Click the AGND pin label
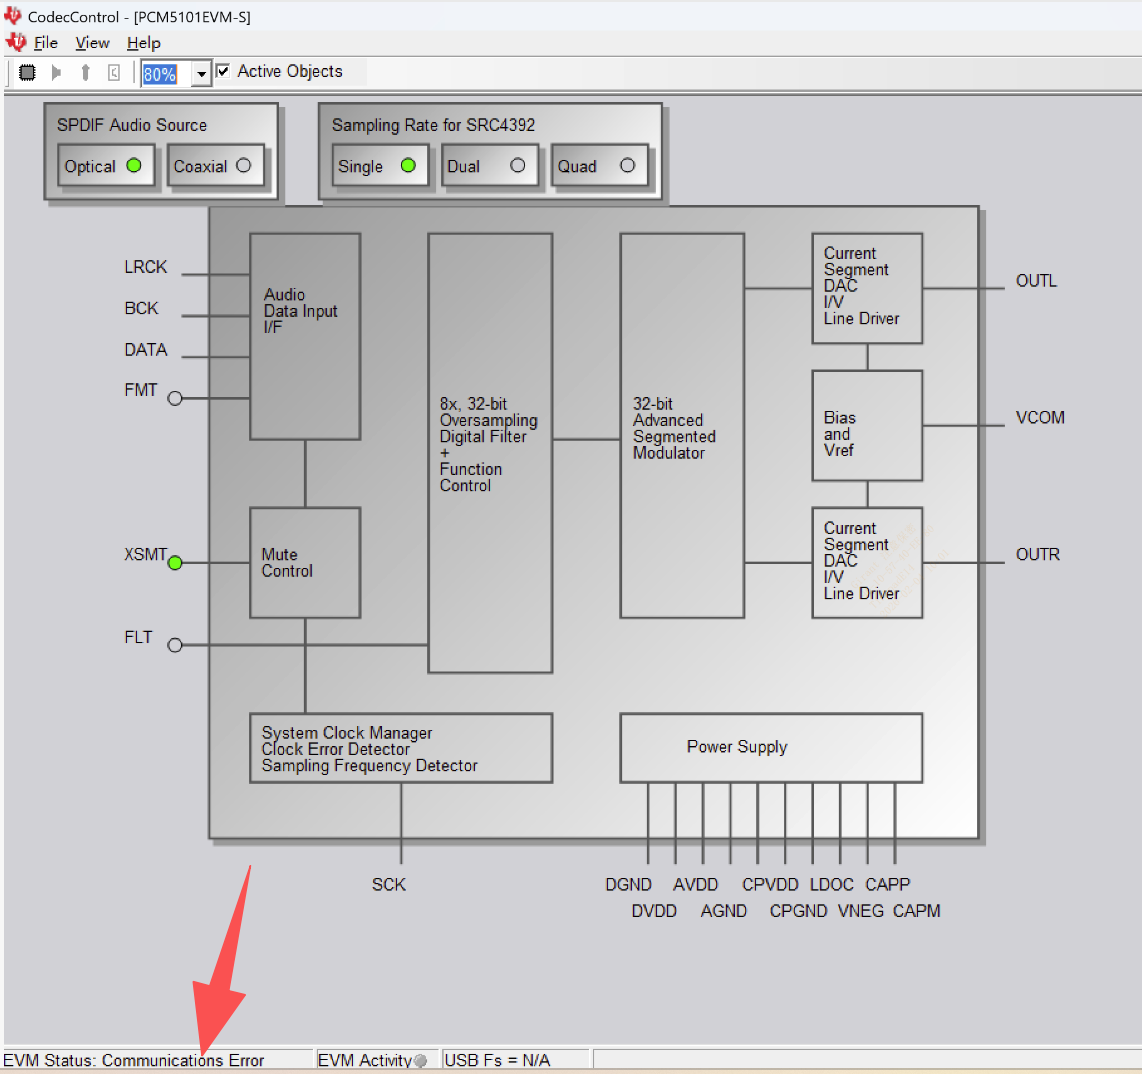1142x1074 pixels. (724, 912)
